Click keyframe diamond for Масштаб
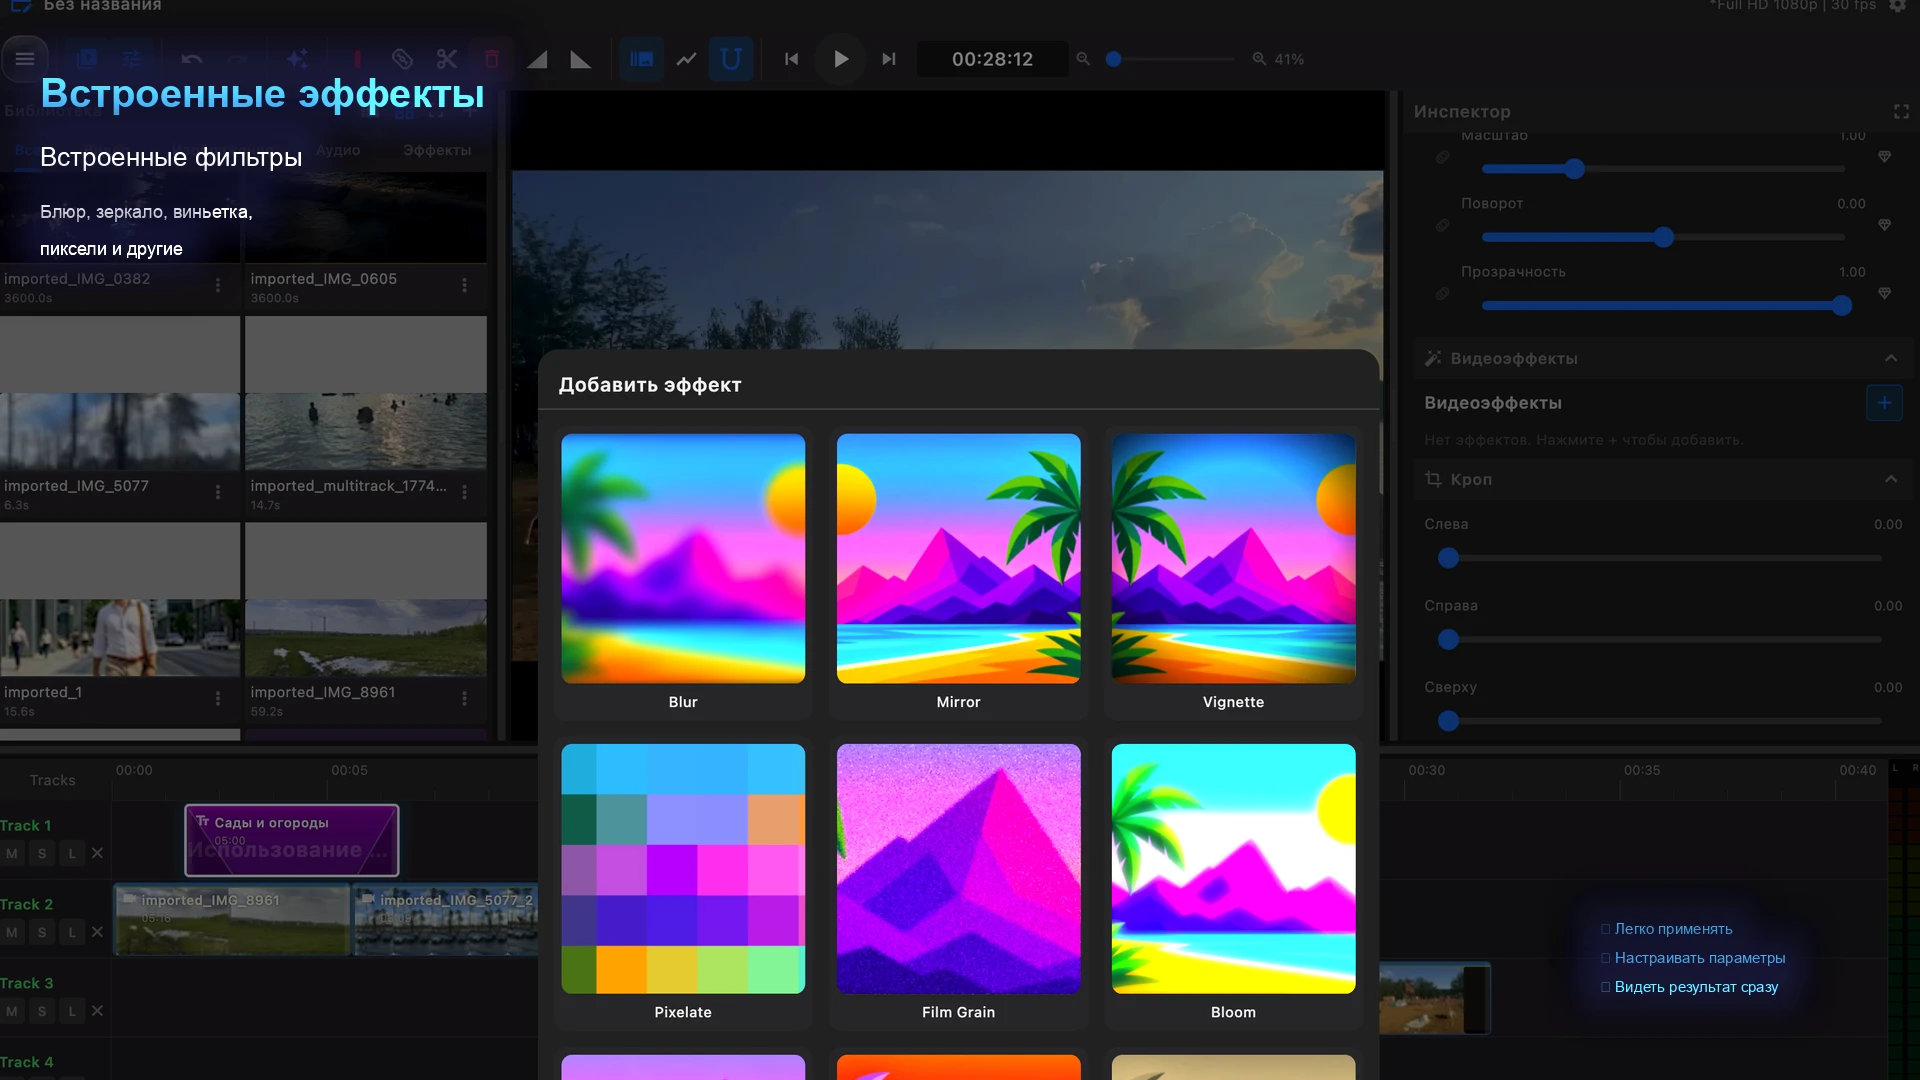Screen dimensions: 1920x1080 1884,157
